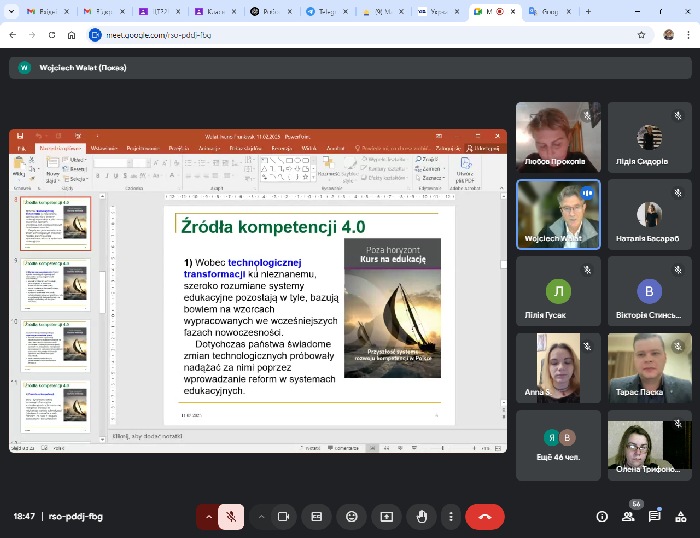Expand the camera video settings arrow
The image size is (700, 538).
(x=261, y=517)
